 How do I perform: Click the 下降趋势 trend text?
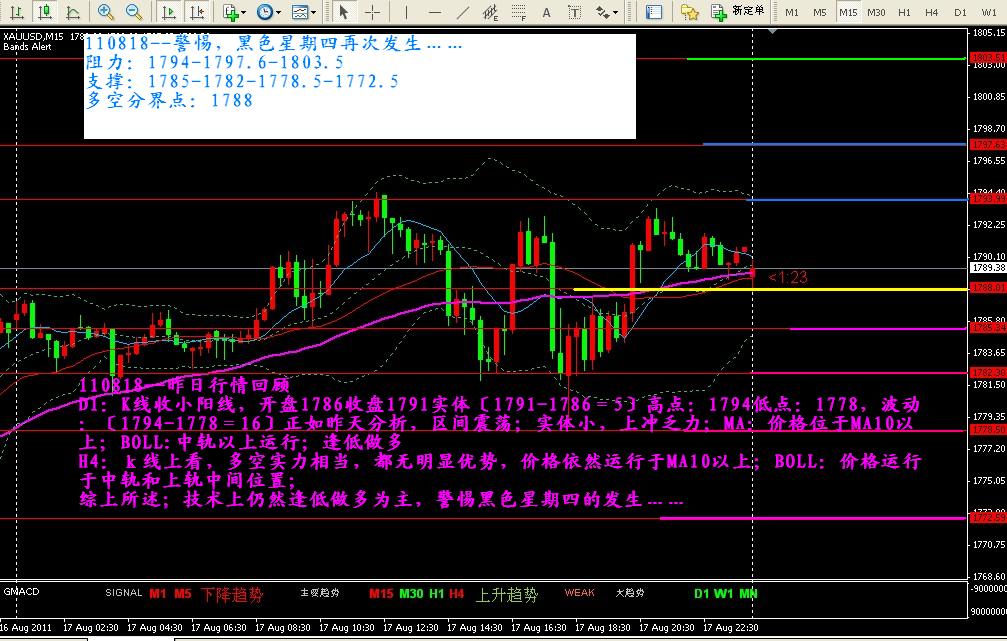point(232,595)
